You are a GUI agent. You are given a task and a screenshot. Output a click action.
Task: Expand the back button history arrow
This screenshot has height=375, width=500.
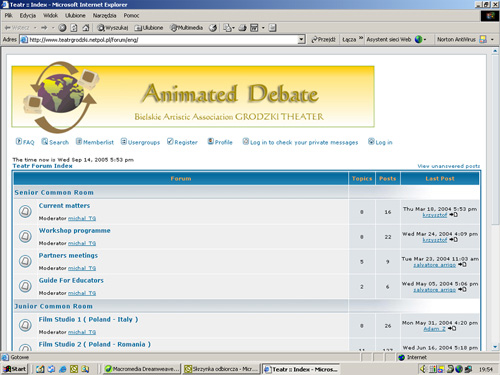click(35, 28)
